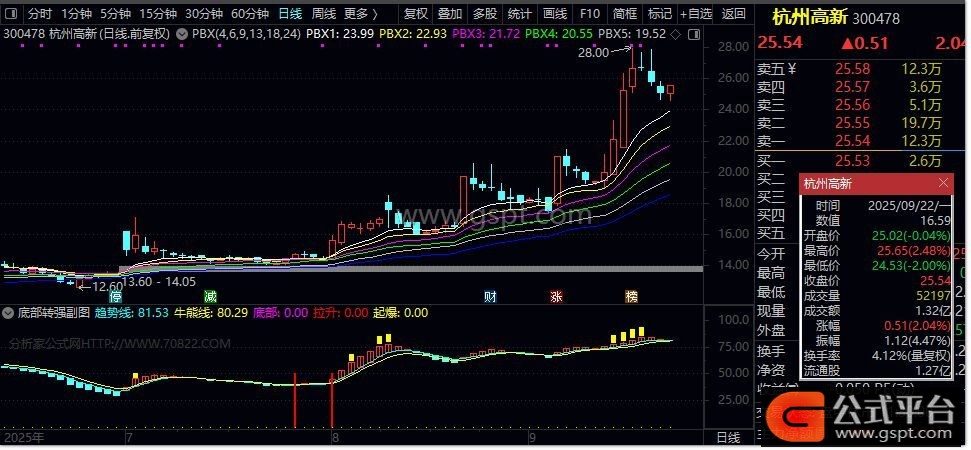
Task: Click 日线 label at the chart corner
Action: point(728,438)
